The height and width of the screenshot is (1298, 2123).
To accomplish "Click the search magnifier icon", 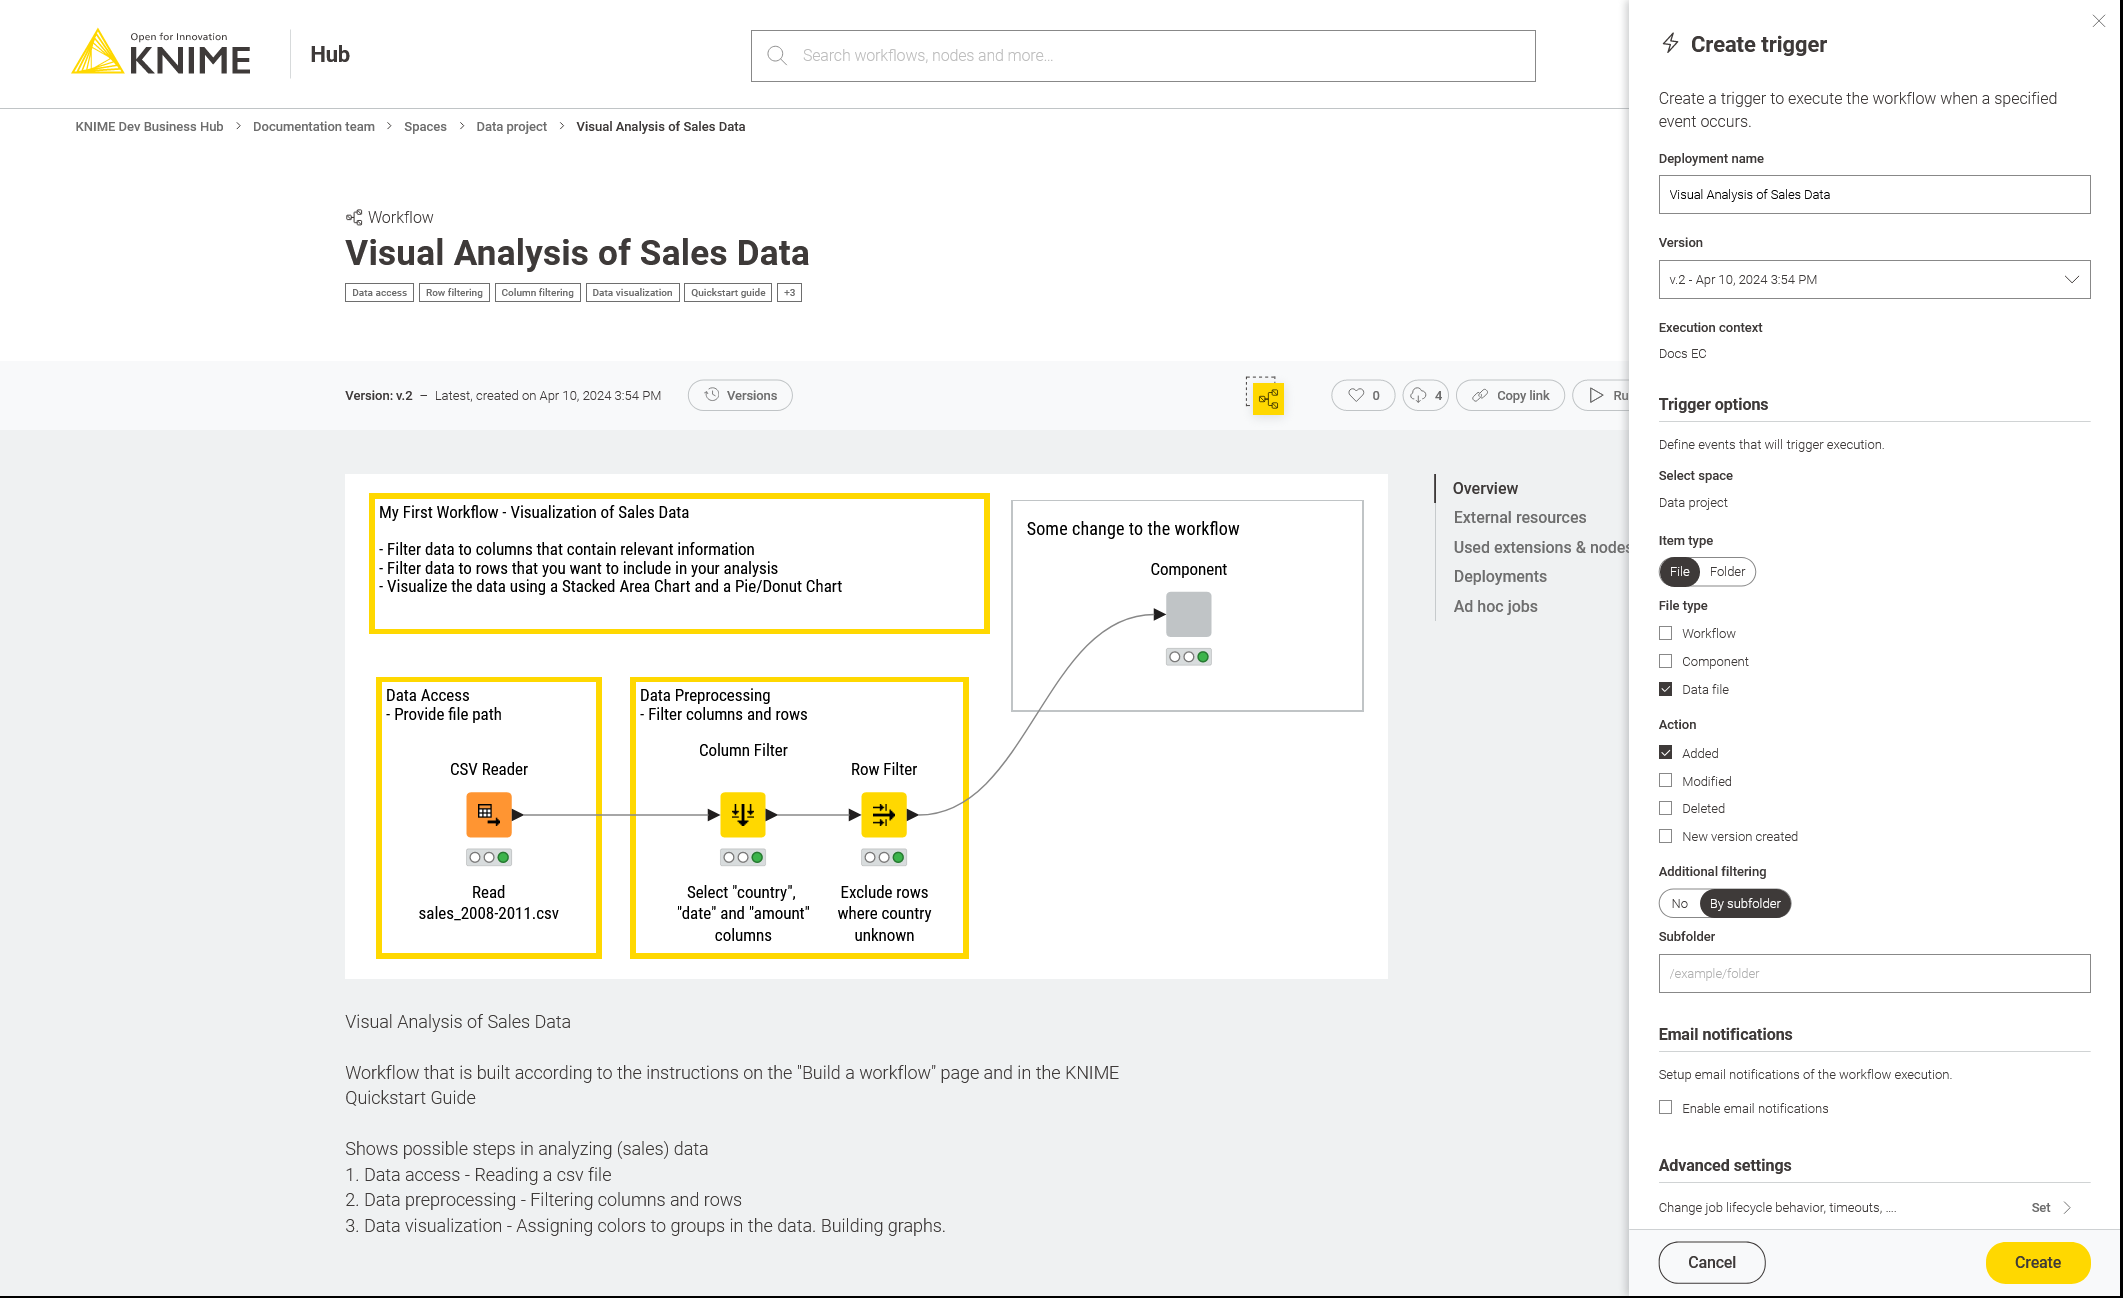I will point(777,55).
